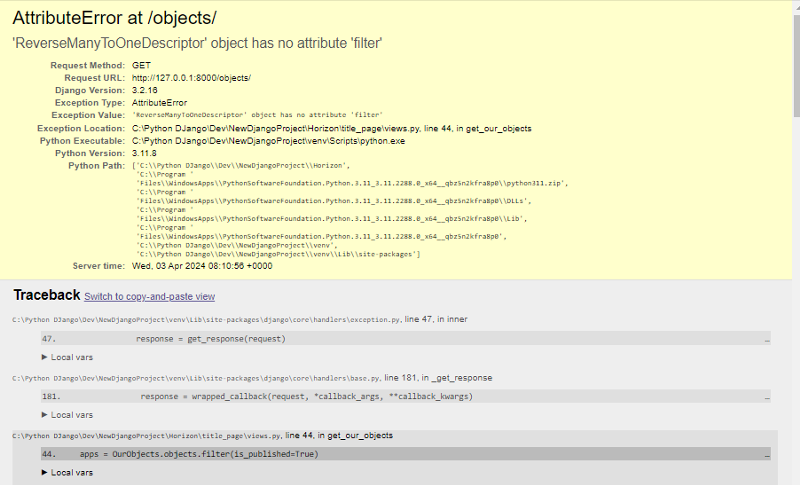Click the ellipsis at end of line 44
The height and width of the screenshot is (485, 800).
(767, 455)
